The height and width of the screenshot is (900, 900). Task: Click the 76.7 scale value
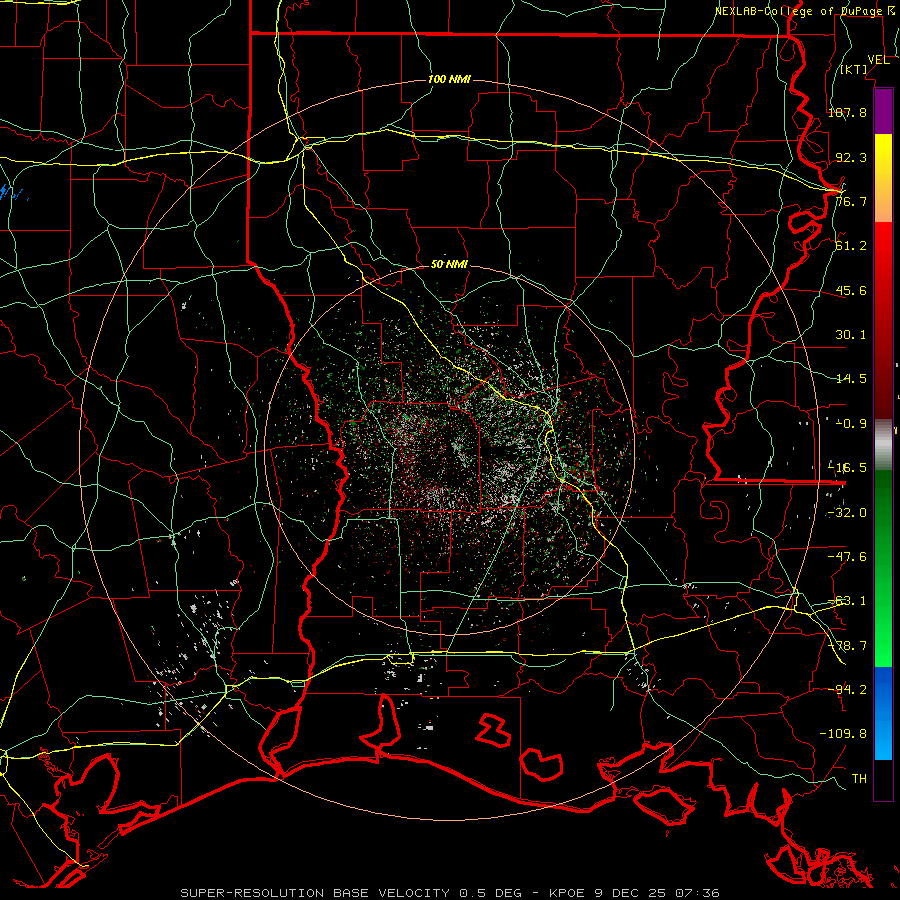(x=851, y=201)
